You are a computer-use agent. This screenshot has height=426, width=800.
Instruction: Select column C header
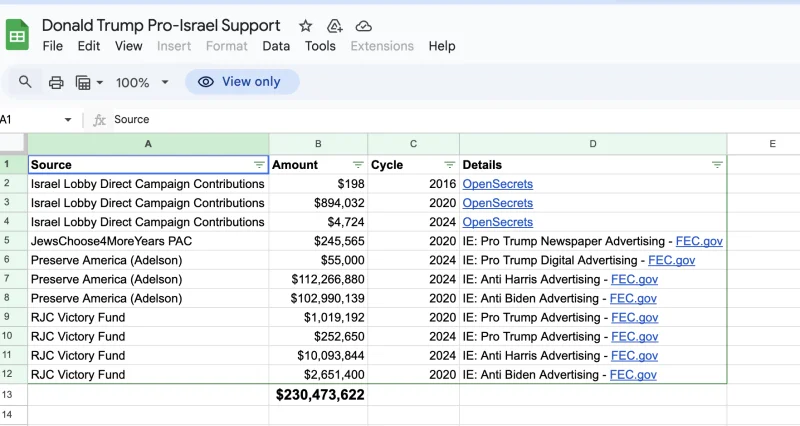click(413, 144)
